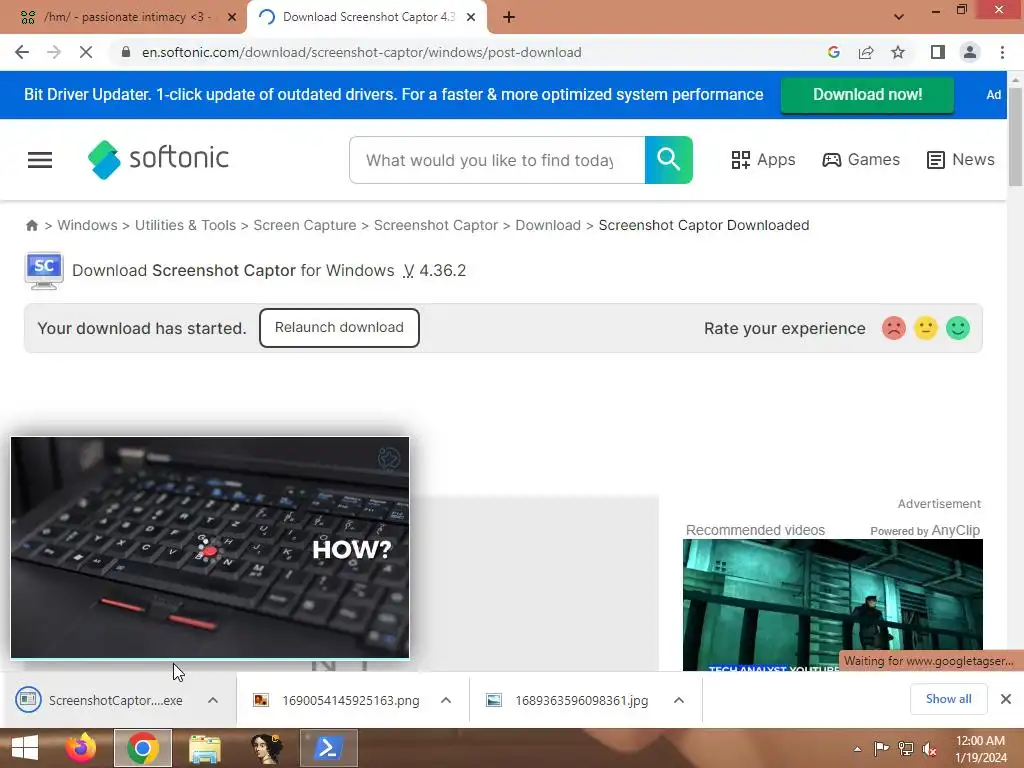Open Softonic hamburger menu

click(x=40, y=160)
